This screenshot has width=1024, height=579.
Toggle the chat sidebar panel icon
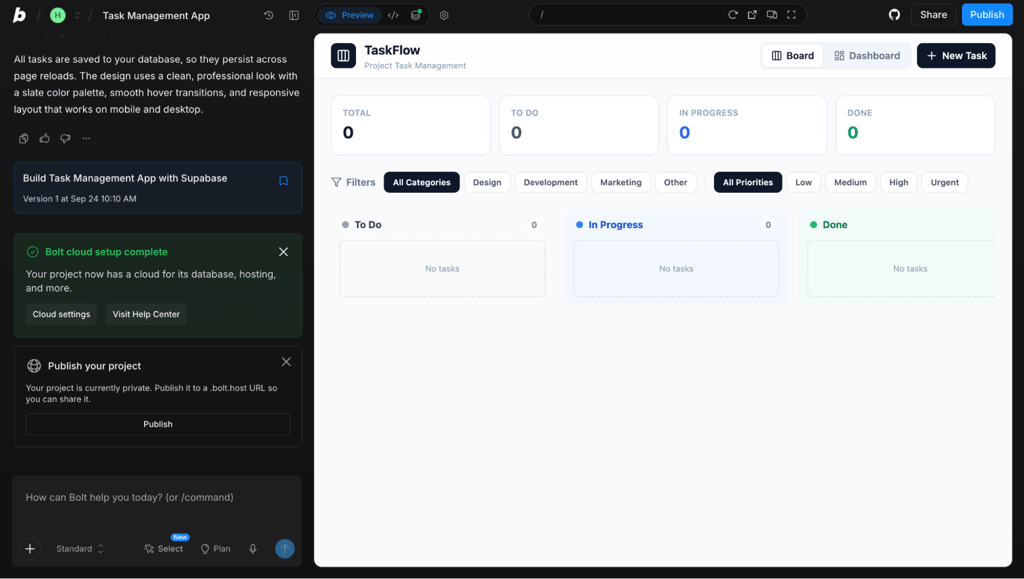point(294,15)
